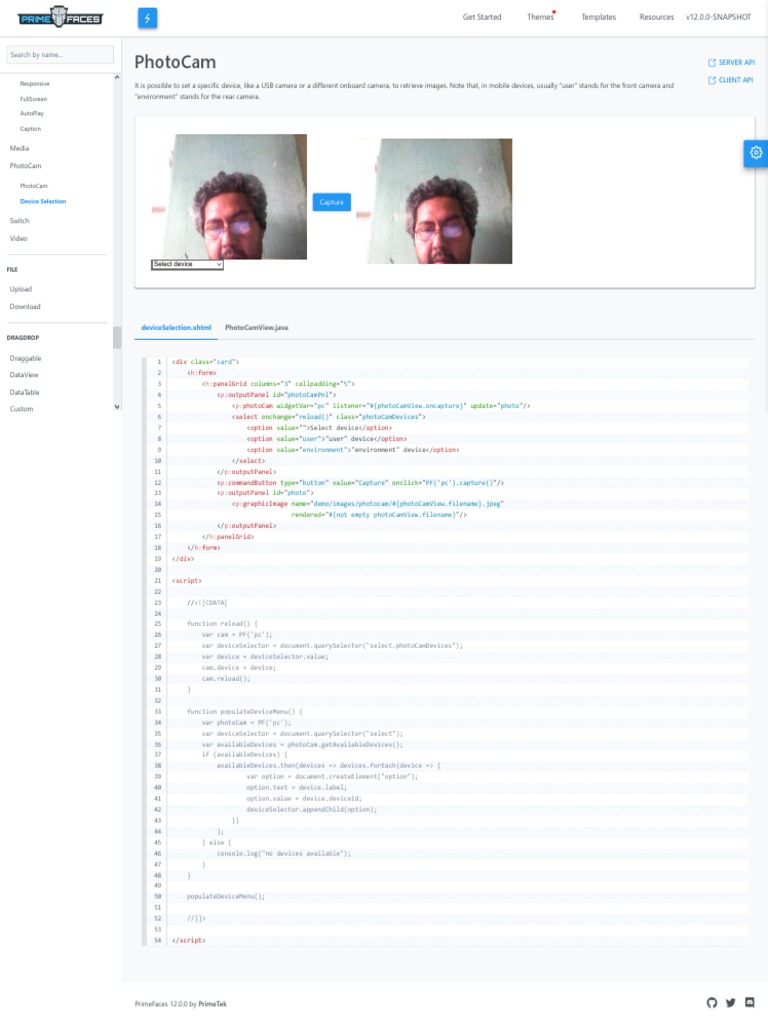Click sidebar scroll up arrow
The image size is (768, 1024).
coord(117,77)
